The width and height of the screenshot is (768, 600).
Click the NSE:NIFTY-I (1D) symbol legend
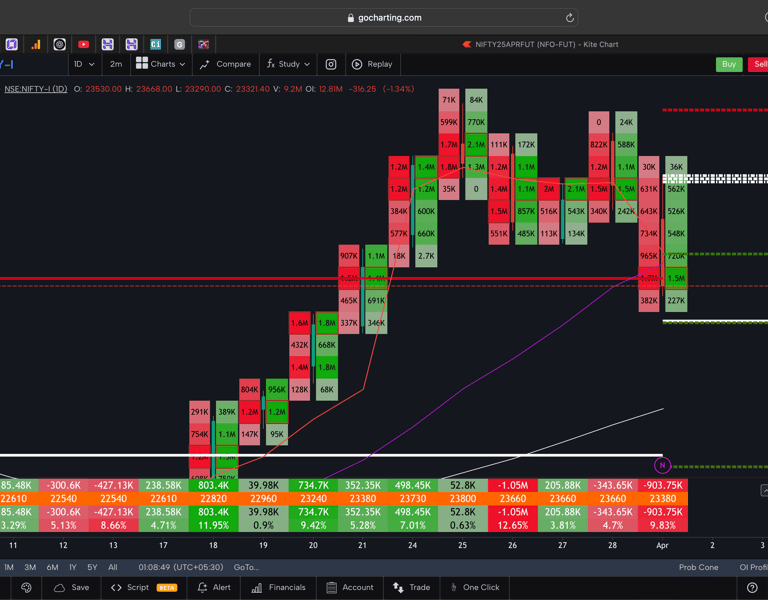pyautogui.click(x=35, y=89)
